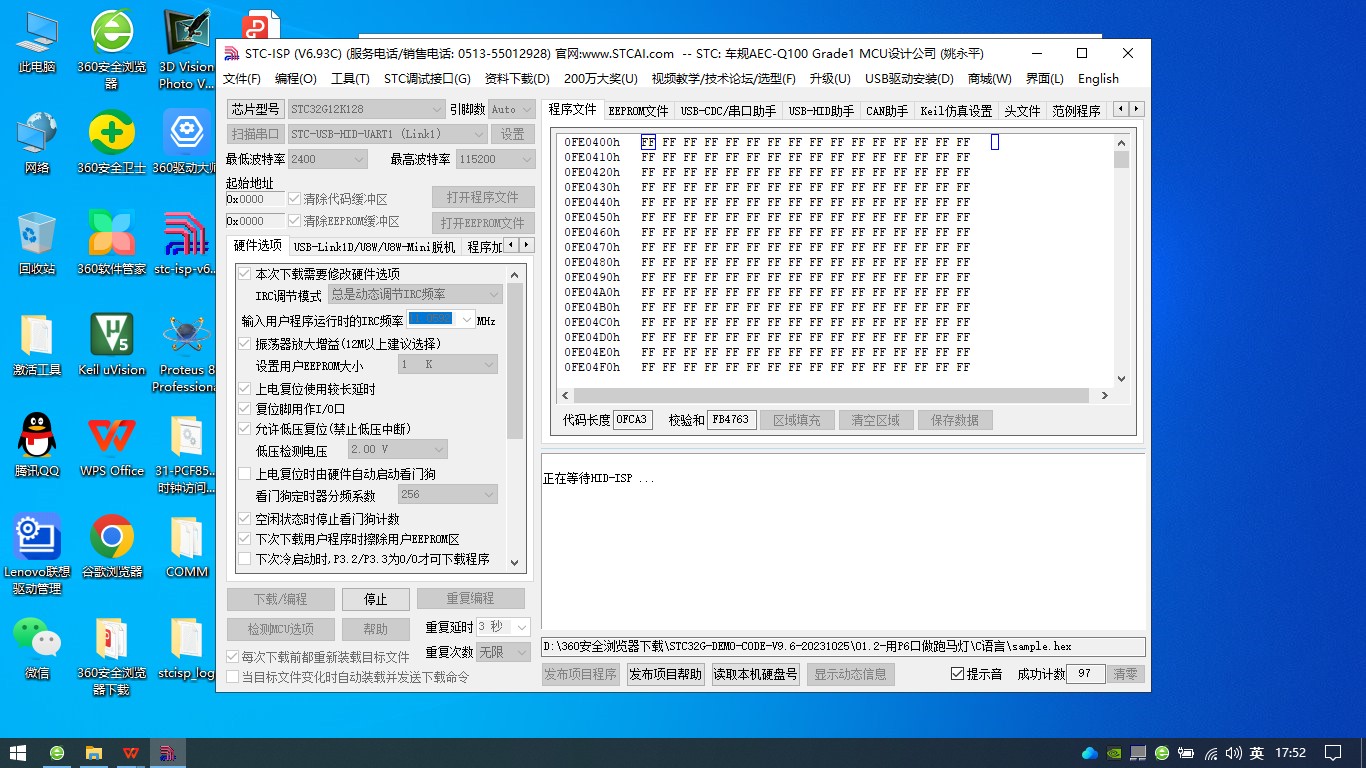Open the 最高波特率 115200 dropdown
This screenshot has width=1366, height=768.
(x=495, y=159)
